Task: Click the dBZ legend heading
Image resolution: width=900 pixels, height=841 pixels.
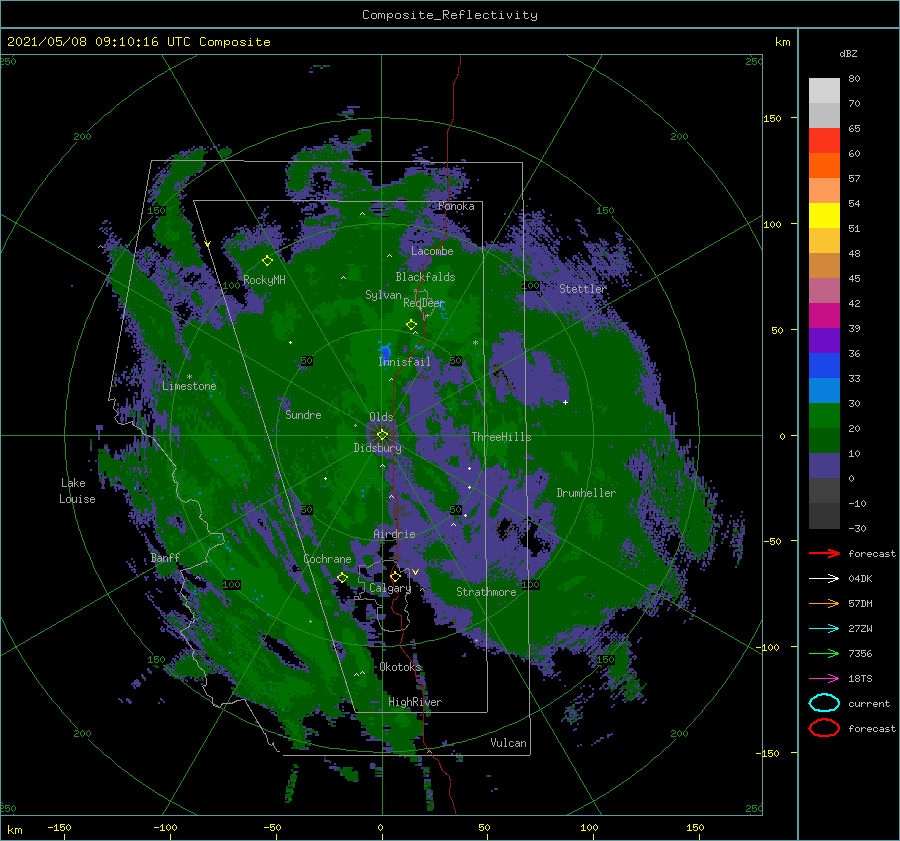Action: point(848,54)
